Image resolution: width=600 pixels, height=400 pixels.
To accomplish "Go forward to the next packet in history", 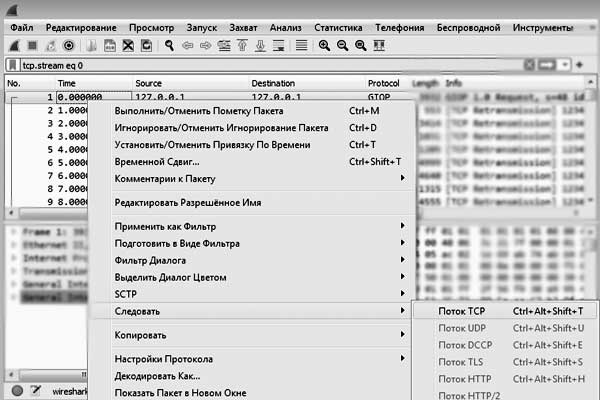I will pos(206,46).
